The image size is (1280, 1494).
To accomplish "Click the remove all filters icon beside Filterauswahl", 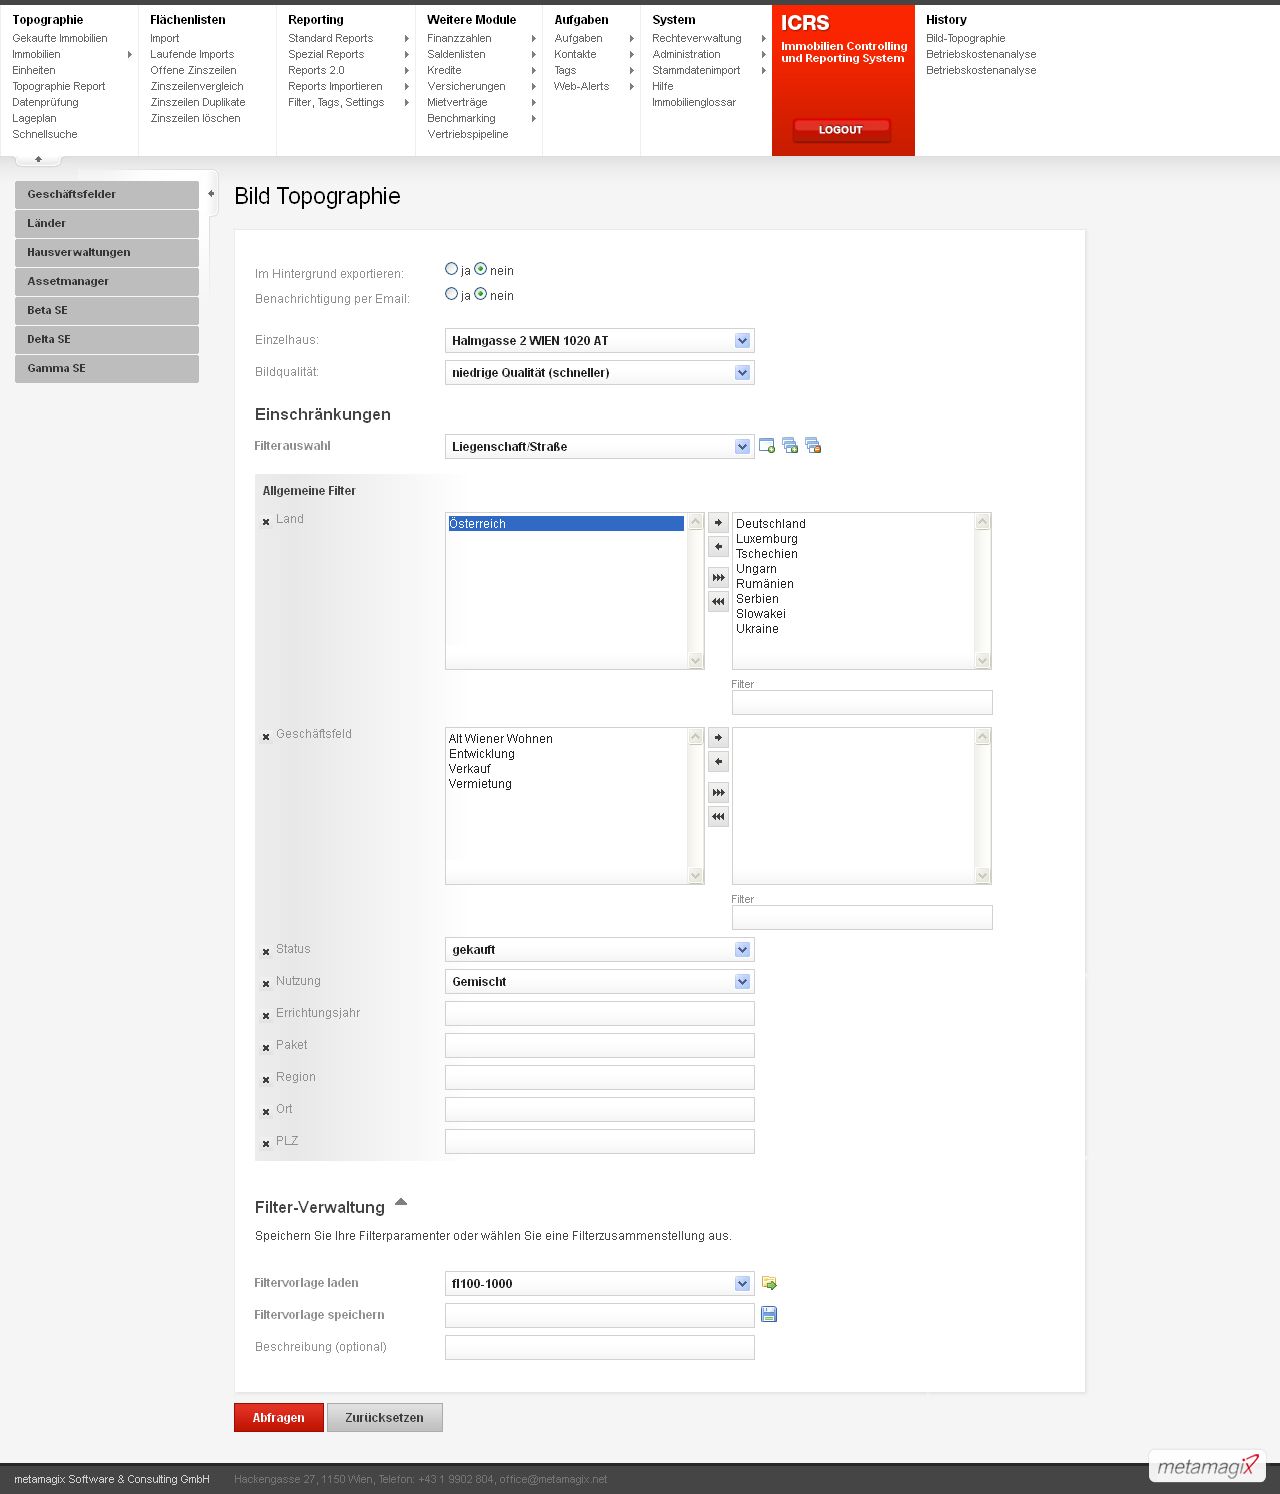I will 813,446.
